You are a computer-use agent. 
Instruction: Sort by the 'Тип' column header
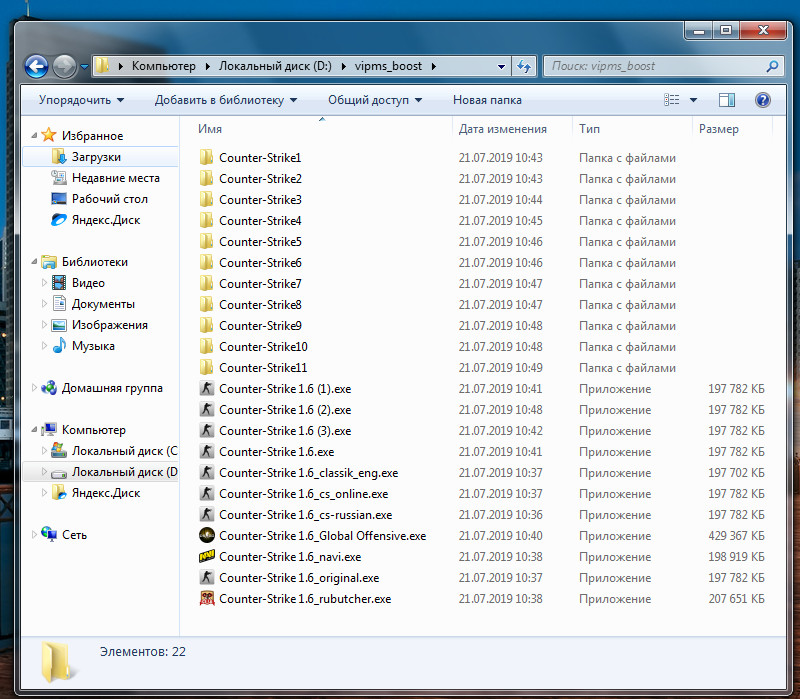589,129
